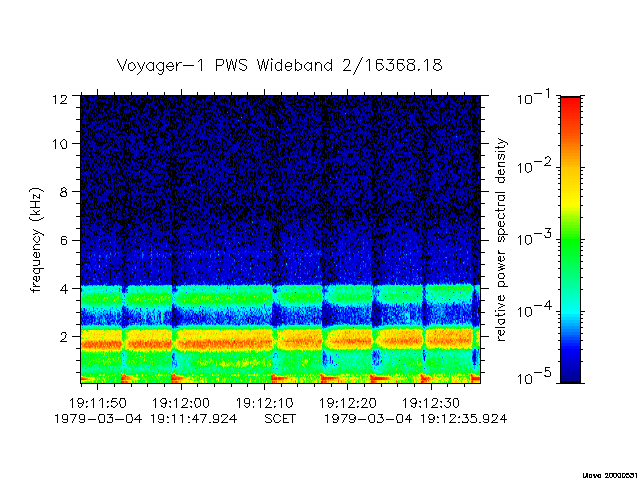Click the start timestamp '1979-03-04 19:11:47.924'
The image size is (640, 480).
[146, 419]
